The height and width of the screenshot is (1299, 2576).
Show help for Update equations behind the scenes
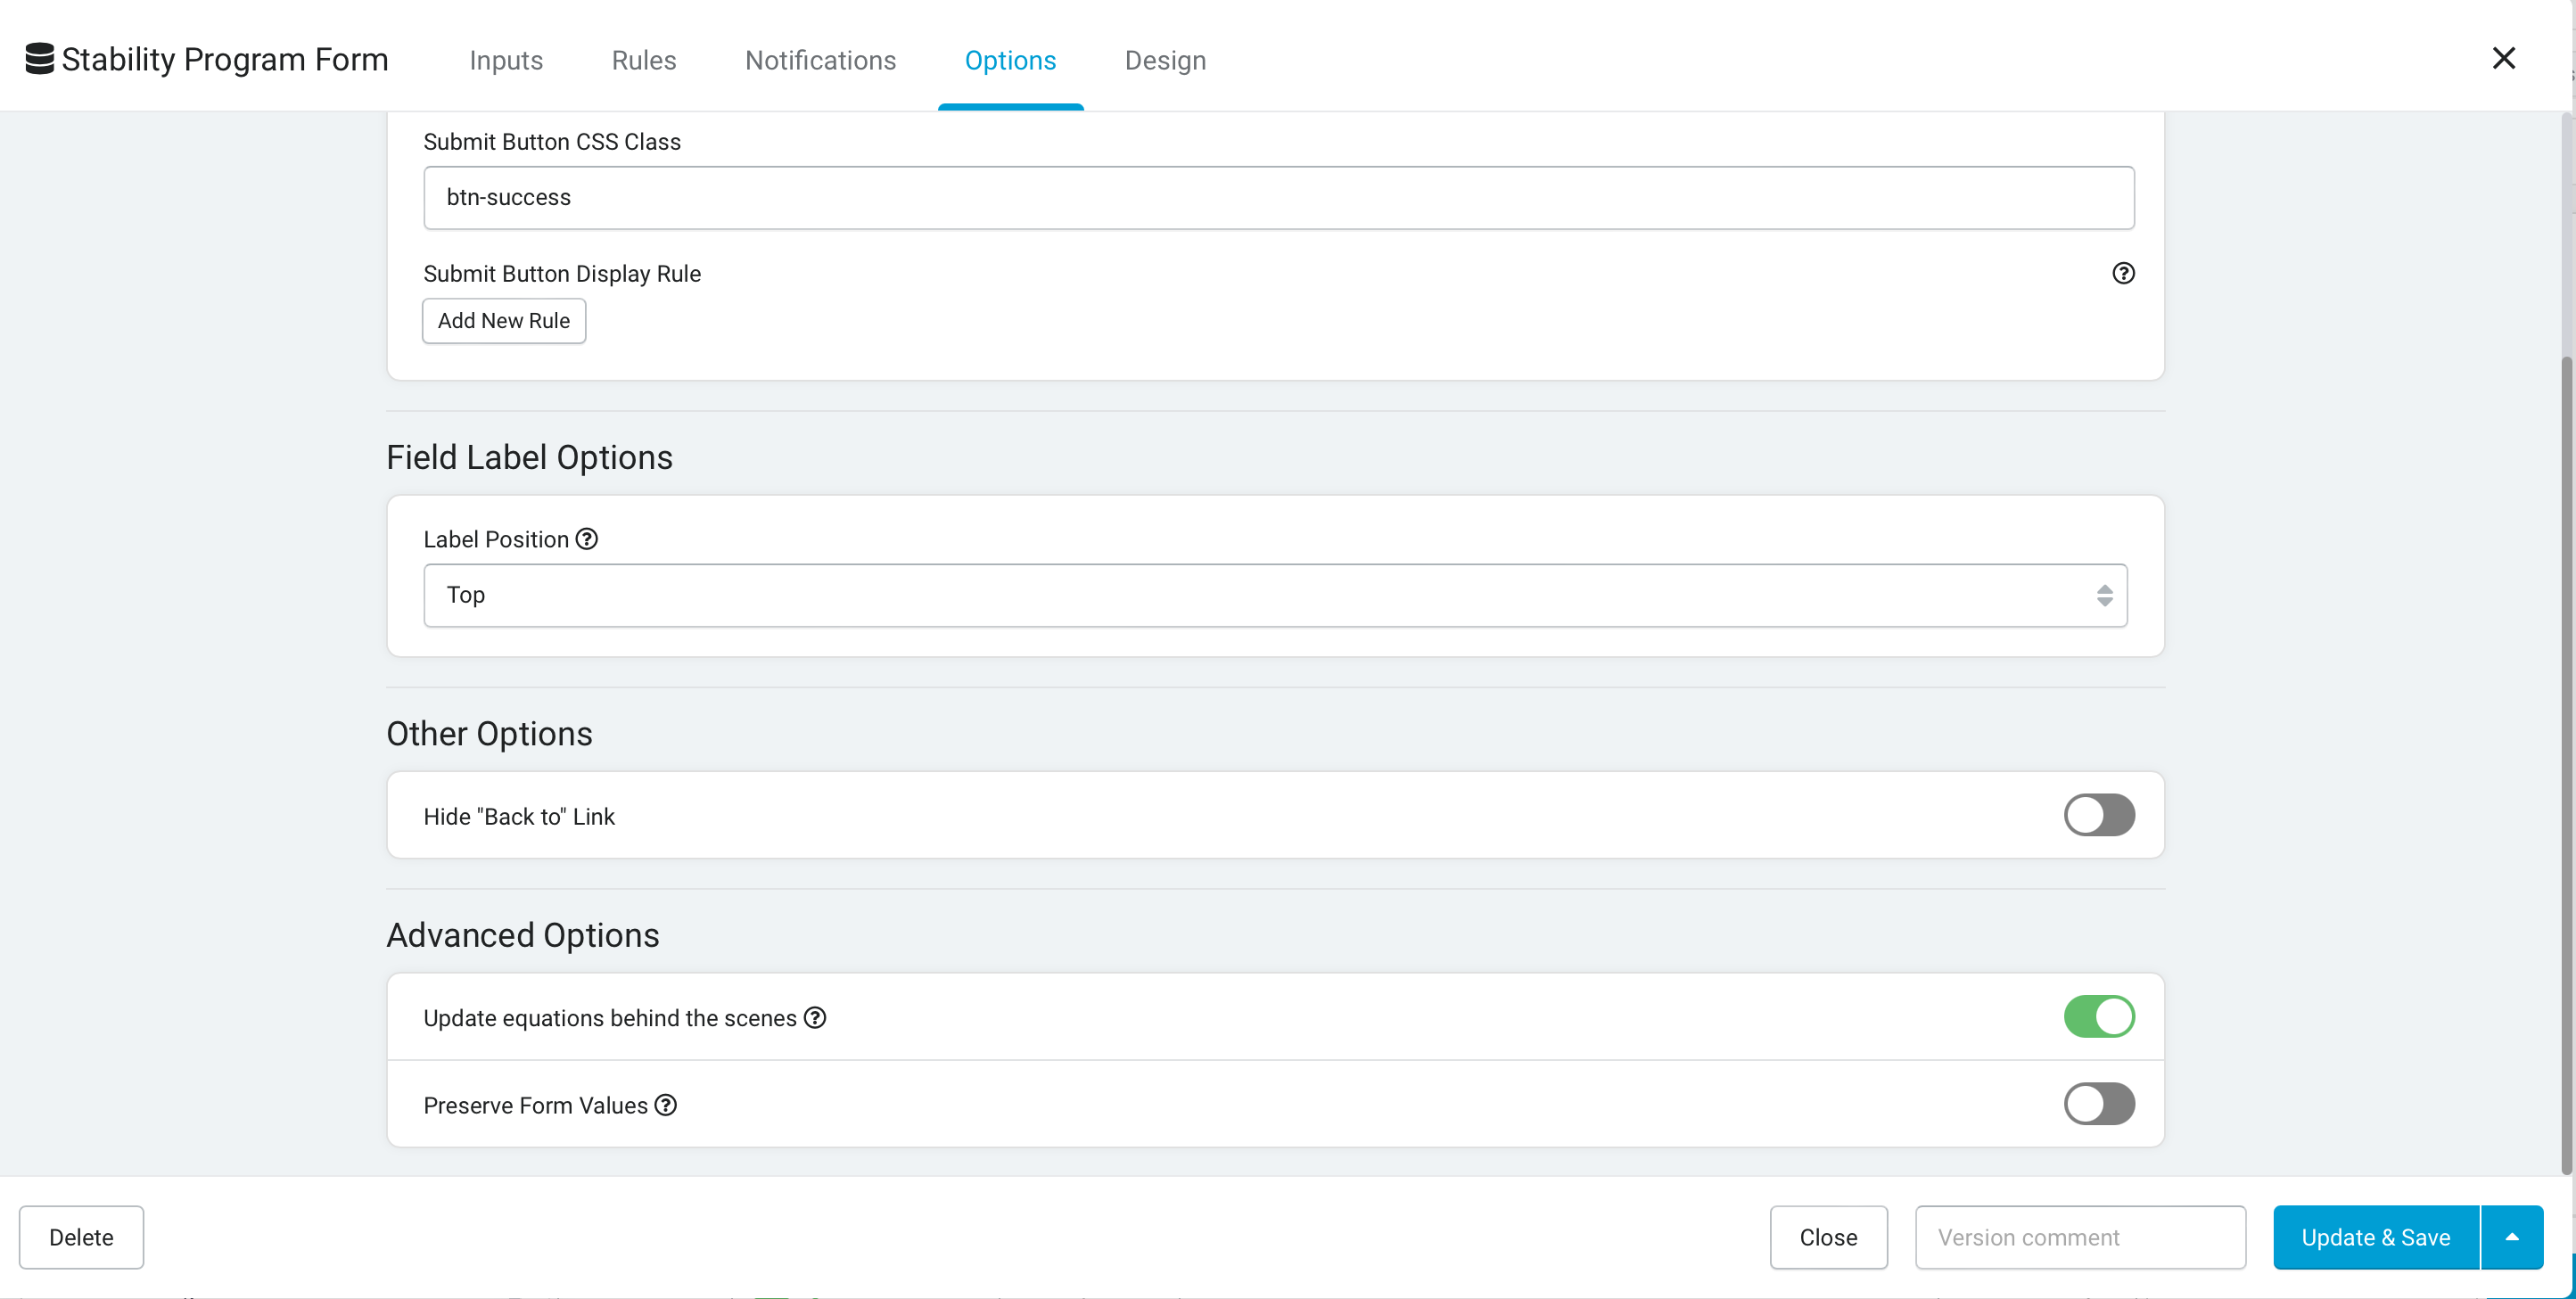click(815, 1017)
